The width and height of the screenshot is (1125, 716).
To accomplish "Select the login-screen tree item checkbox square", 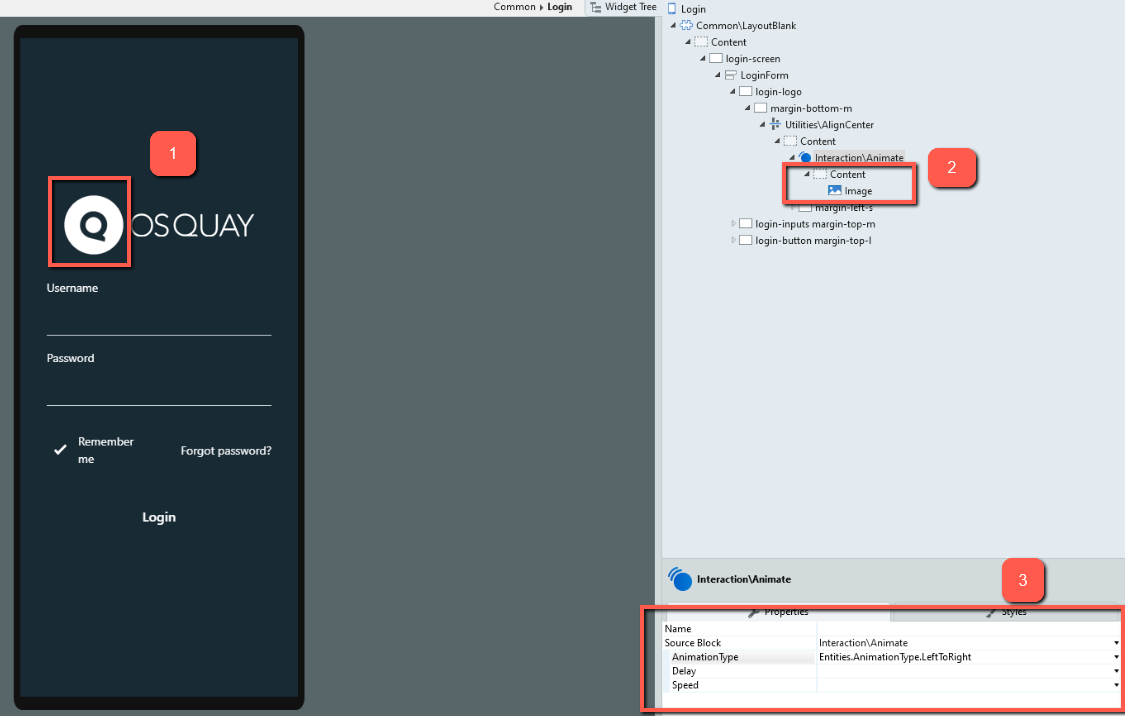I will click(x=715, y=58).
